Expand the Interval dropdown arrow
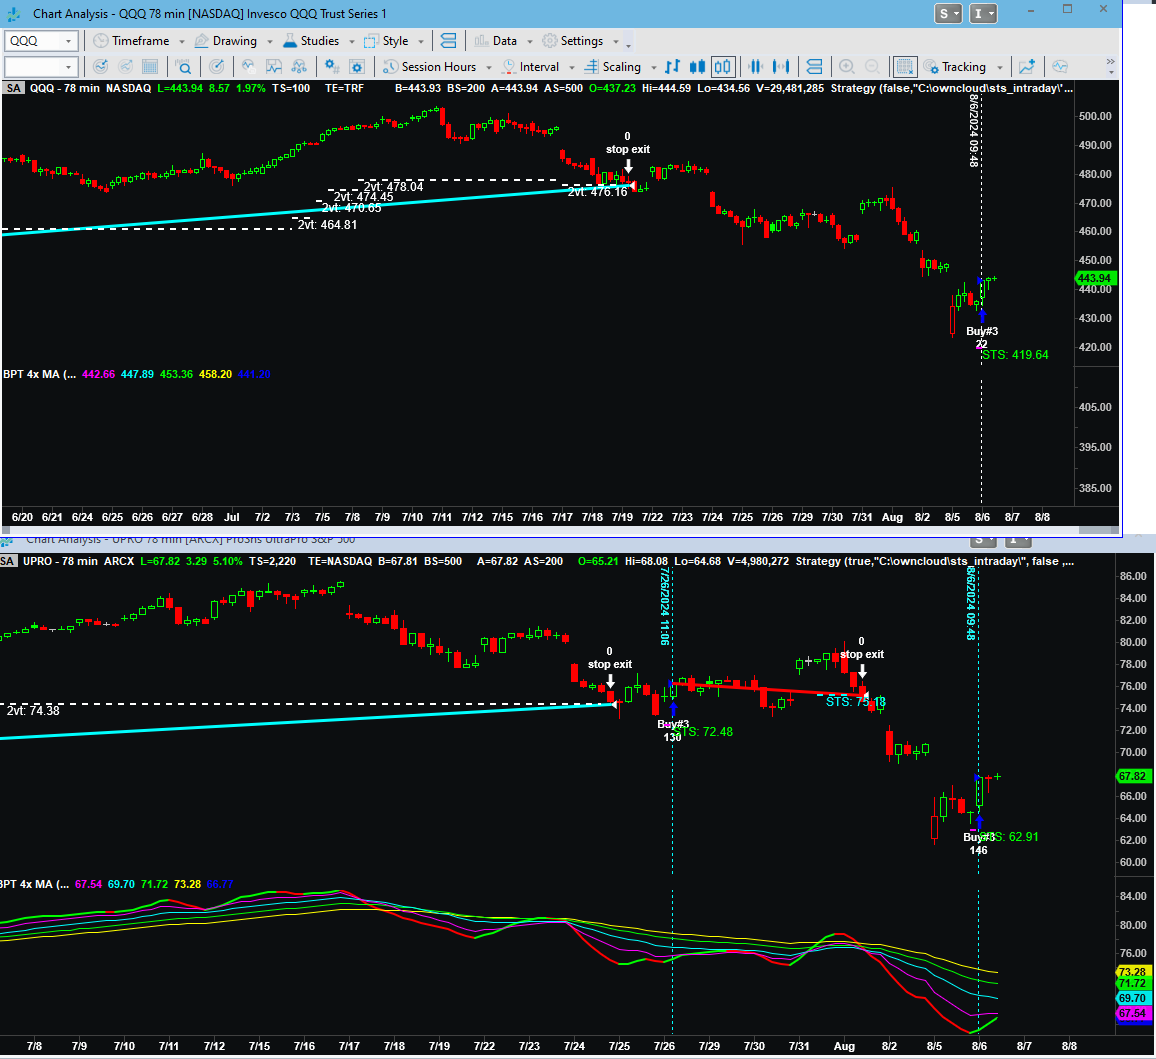 [571, 68]
